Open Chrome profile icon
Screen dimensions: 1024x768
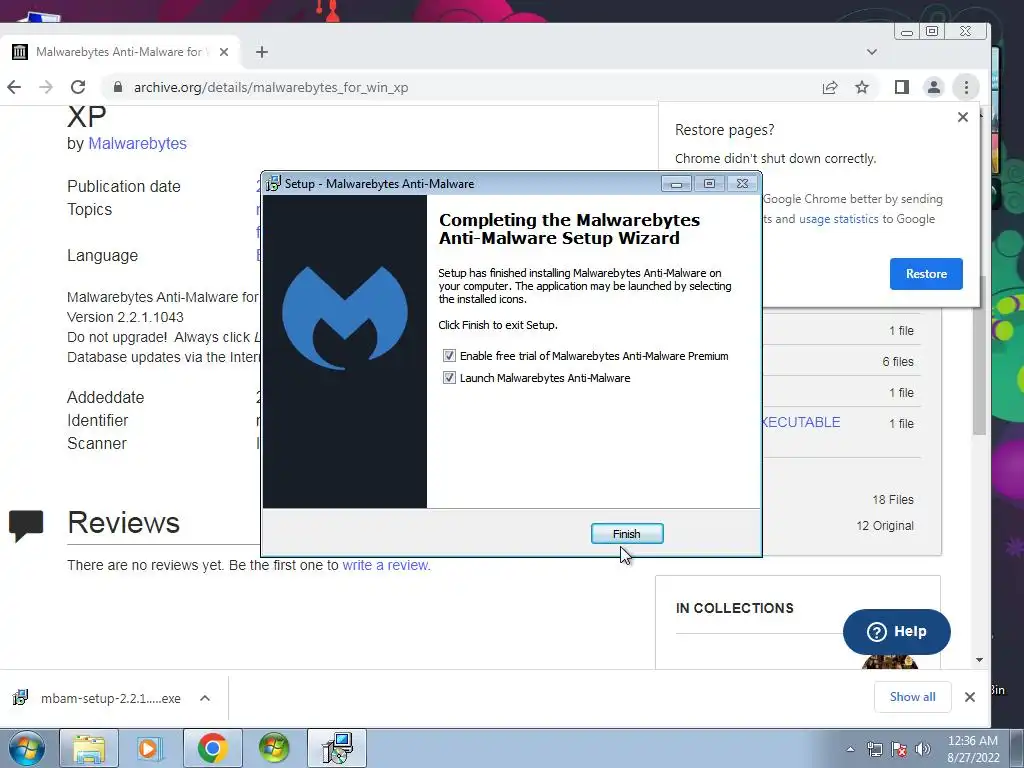tap(934, 87)
